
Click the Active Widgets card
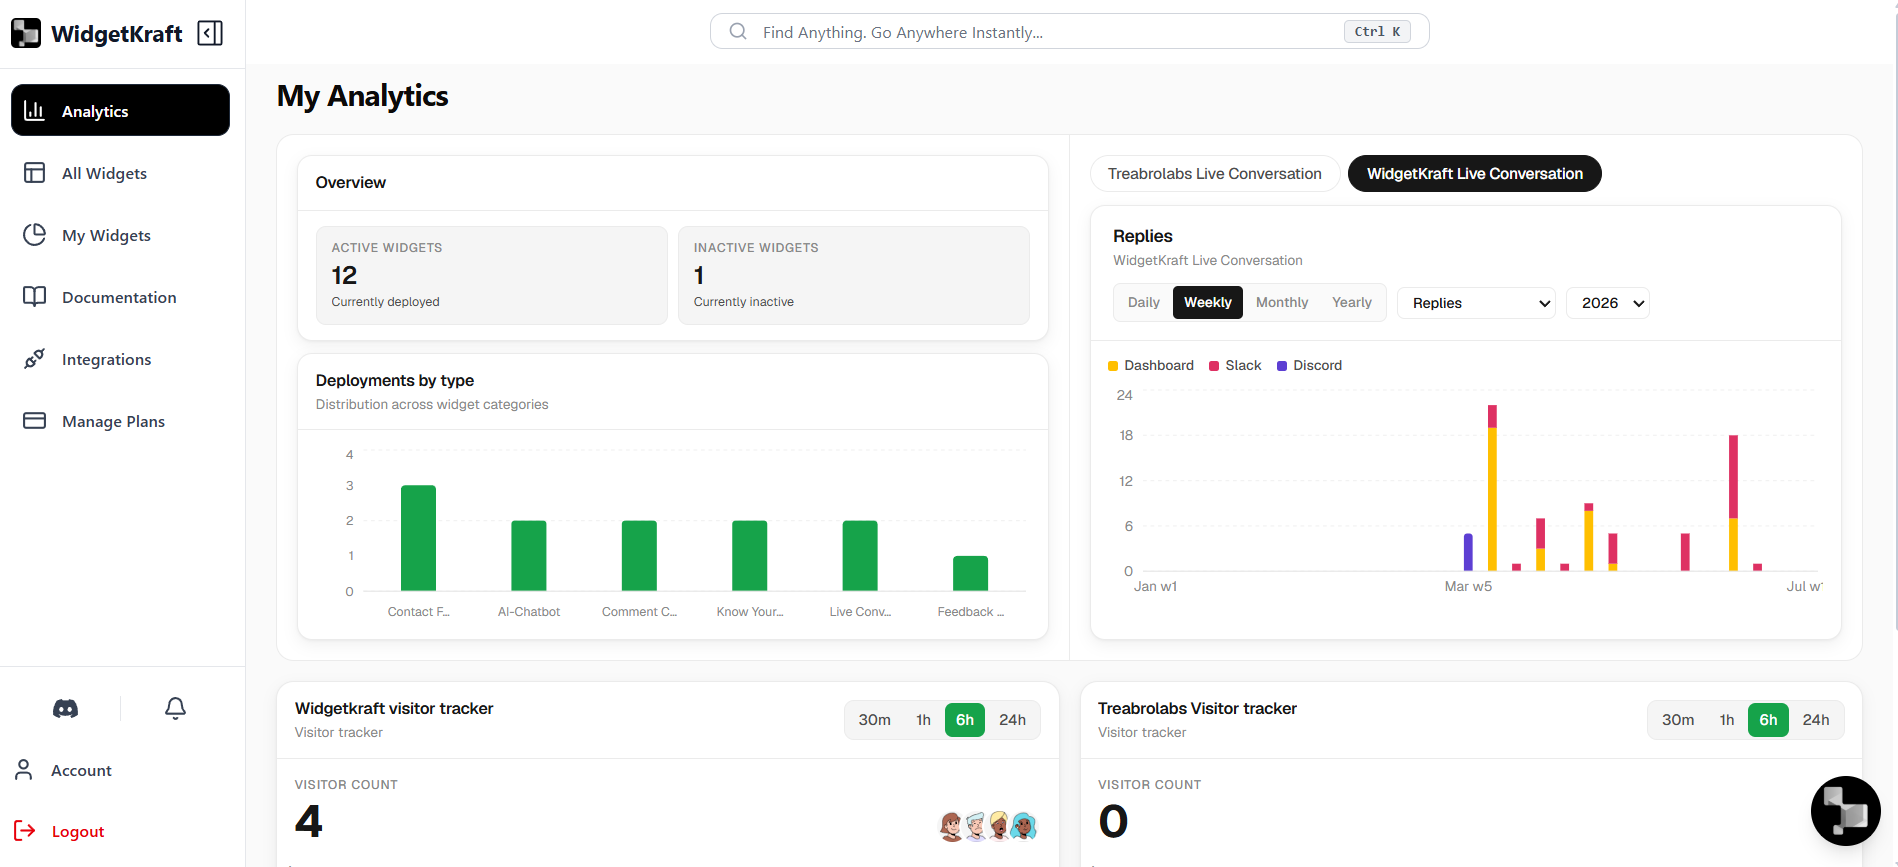click(x=492, y=275)
